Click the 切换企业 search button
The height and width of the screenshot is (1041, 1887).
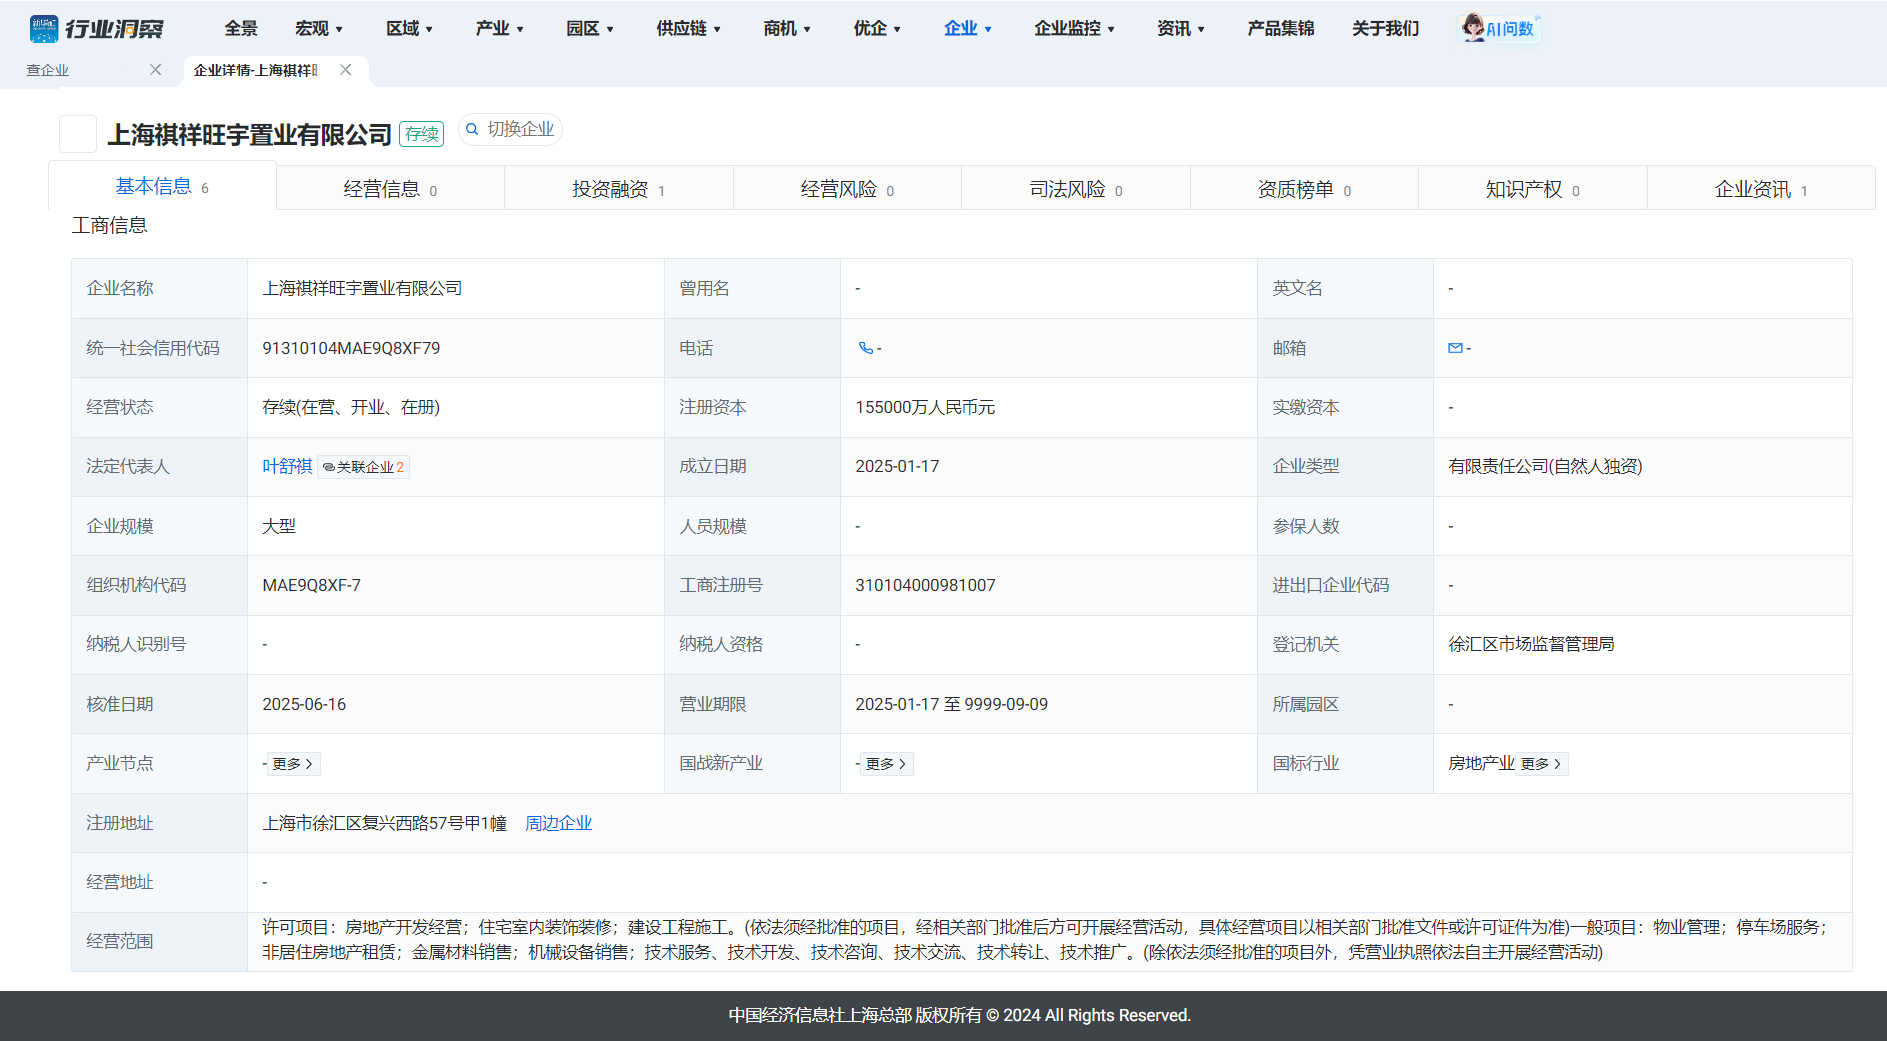[x=510, y=130]
